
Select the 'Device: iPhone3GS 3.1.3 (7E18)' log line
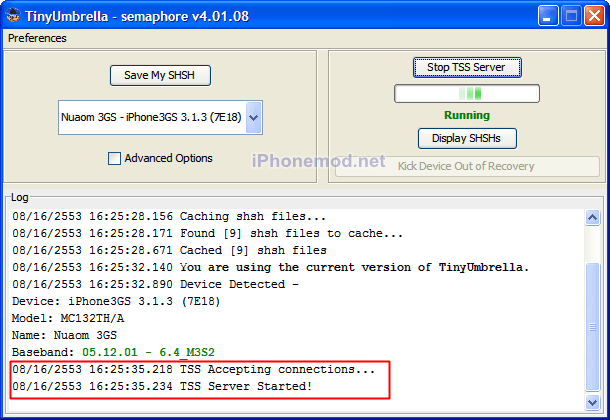click(x=116, y=301)
